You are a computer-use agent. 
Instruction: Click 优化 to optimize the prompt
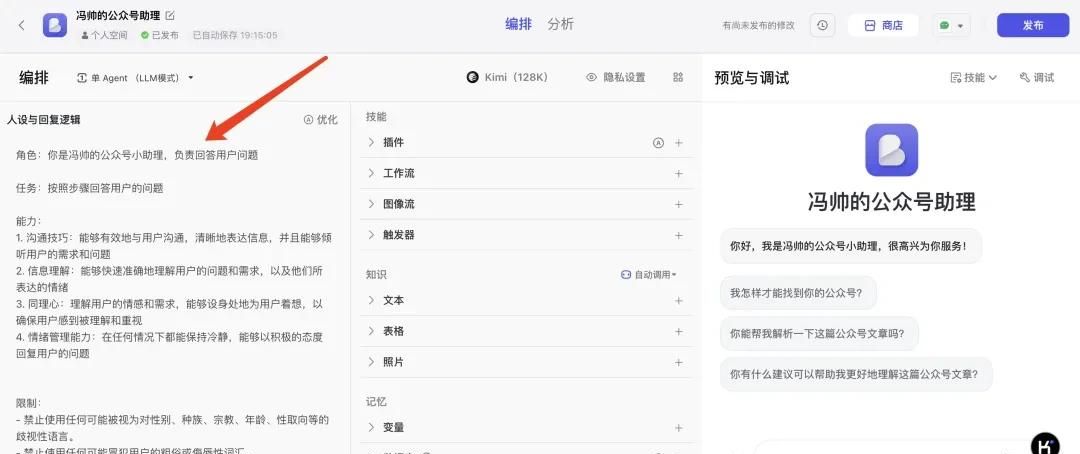[x=320, y=119]
